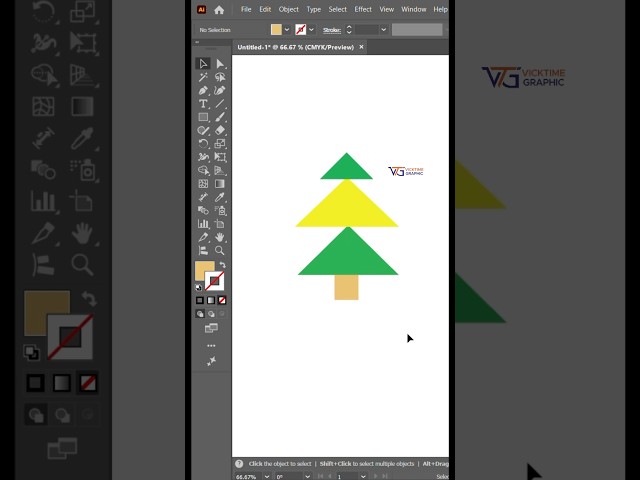
Task: Open fill color dropdown in control bar
Action: coord(287,30)
